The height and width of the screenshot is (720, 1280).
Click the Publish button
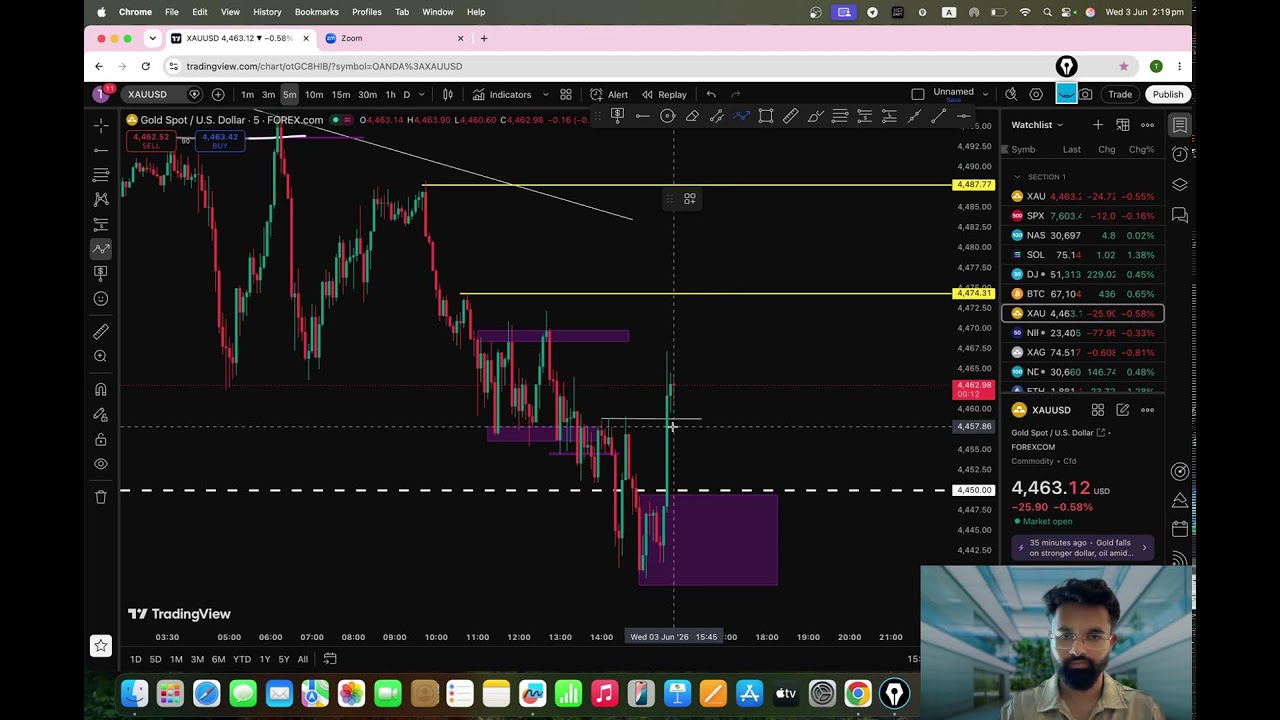pos(1167,94)
